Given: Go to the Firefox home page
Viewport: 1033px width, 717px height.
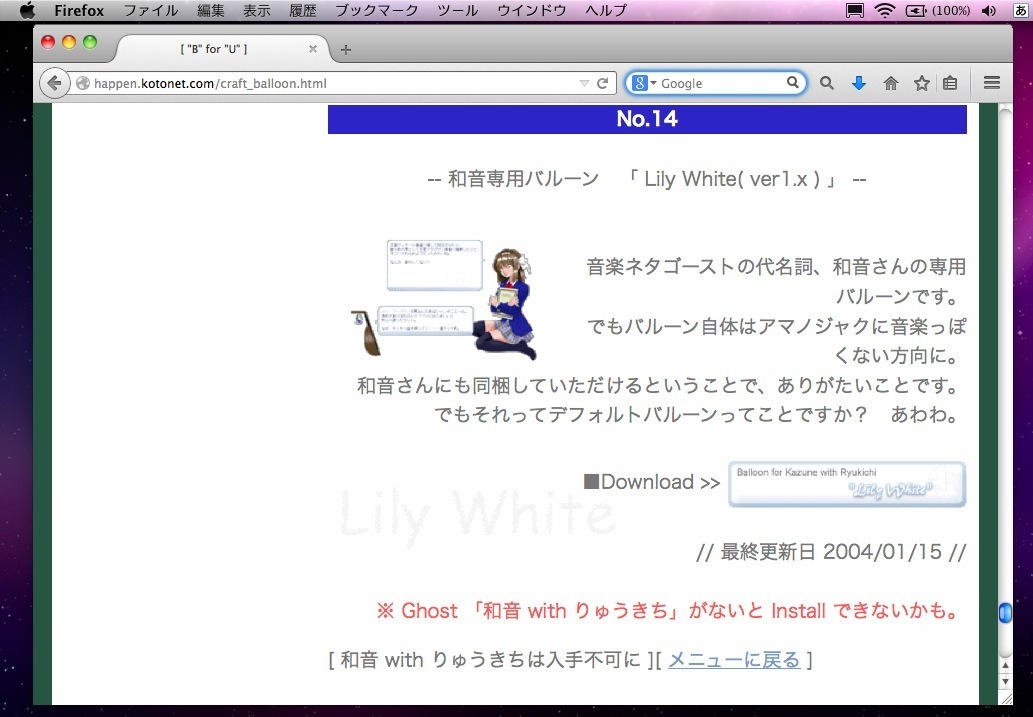Looking at the screenshot, I should 890,84.
